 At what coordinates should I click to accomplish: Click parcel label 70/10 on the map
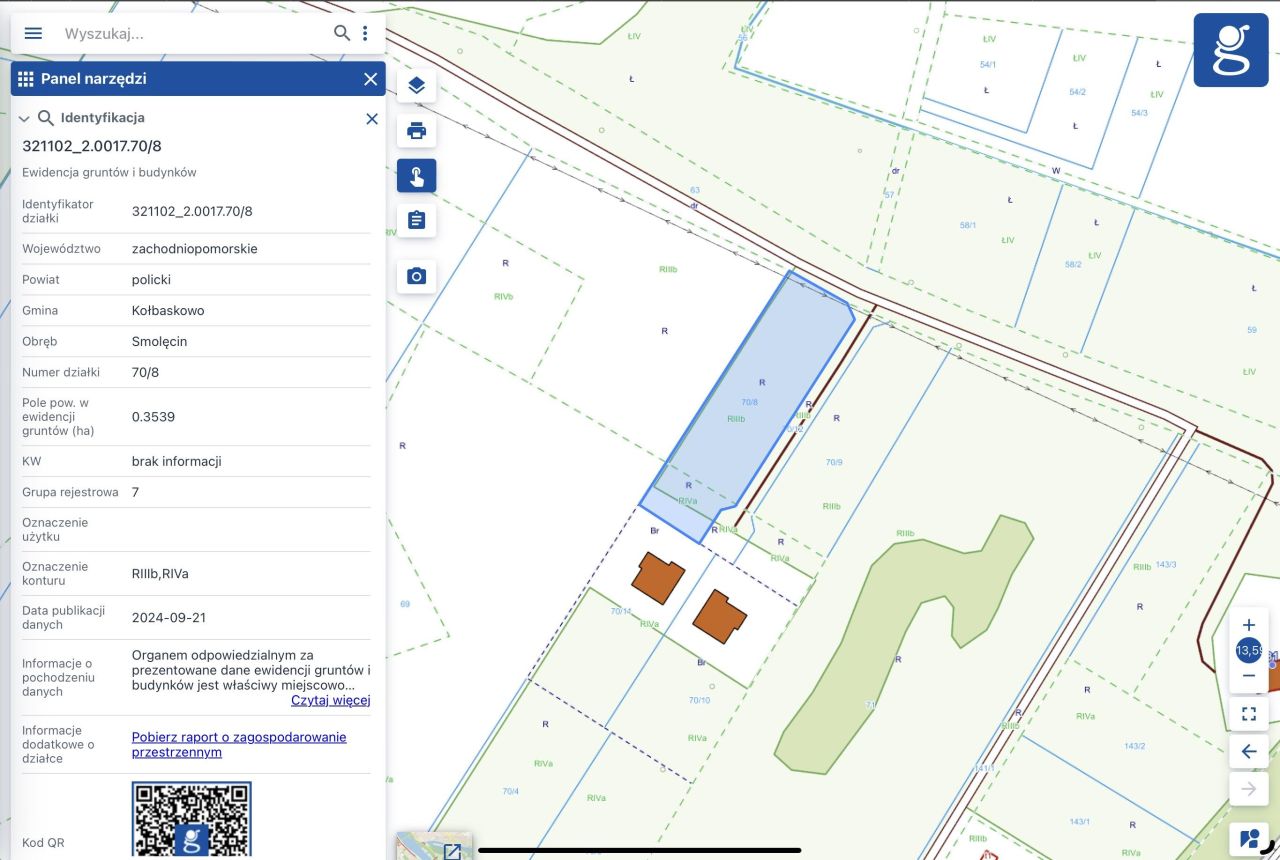[x=699, y=700]
